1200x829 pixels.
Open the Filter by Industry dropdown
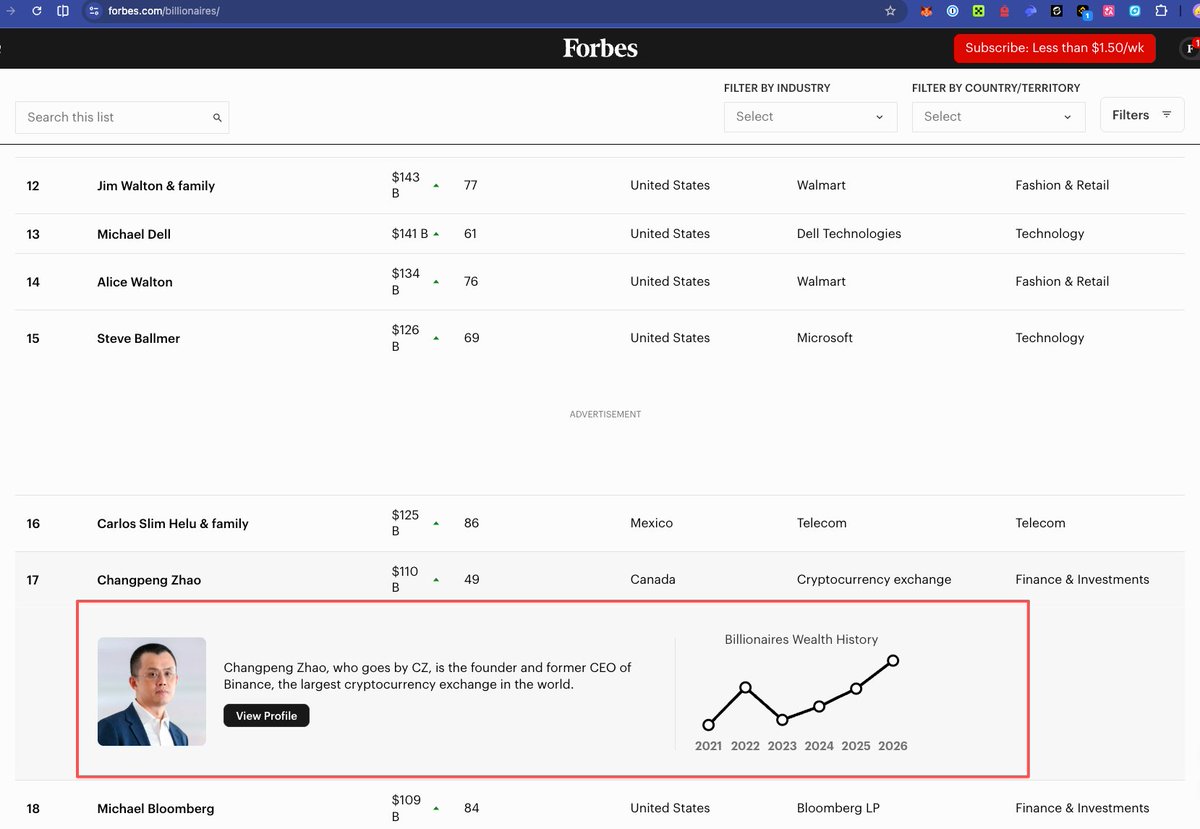(x=810, y=117)
